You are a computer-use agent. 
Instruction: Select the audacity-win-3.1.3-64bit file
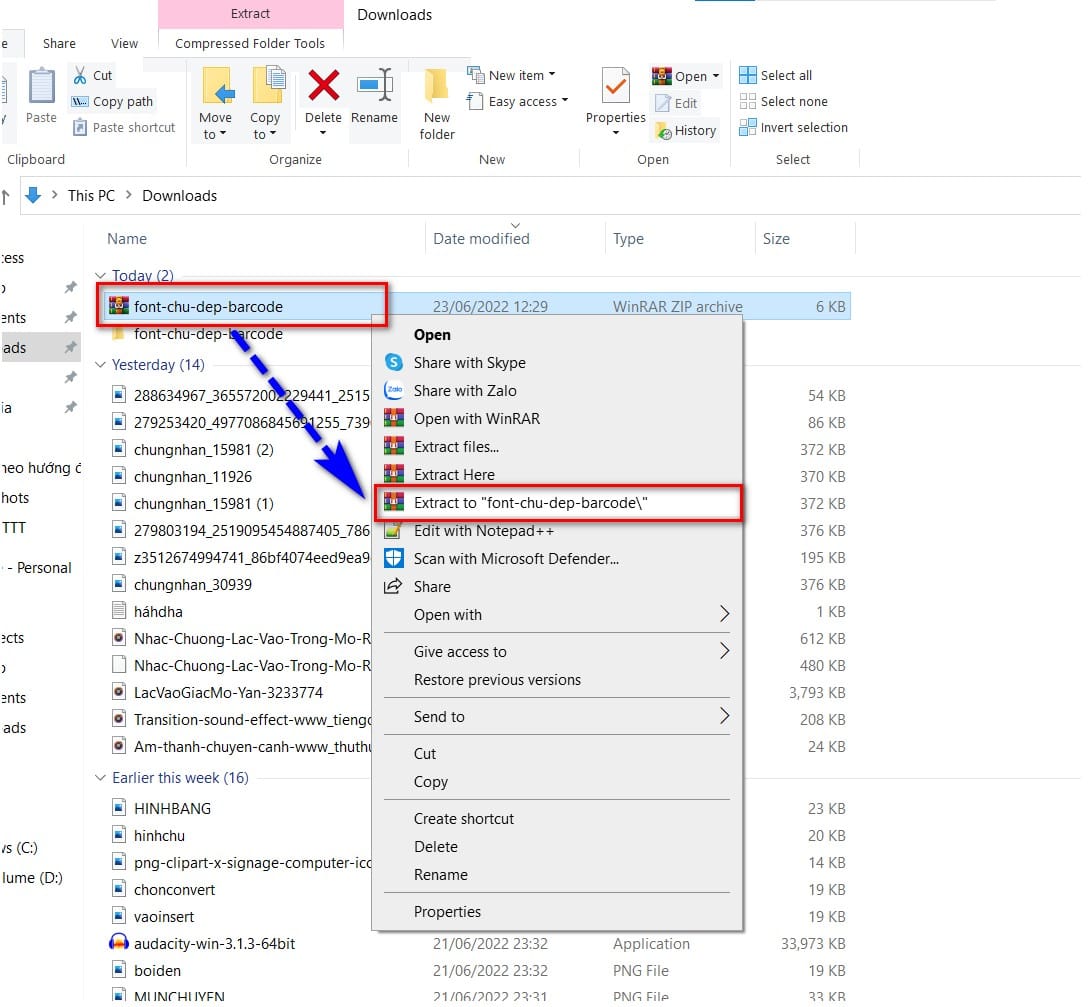[214, 944]
